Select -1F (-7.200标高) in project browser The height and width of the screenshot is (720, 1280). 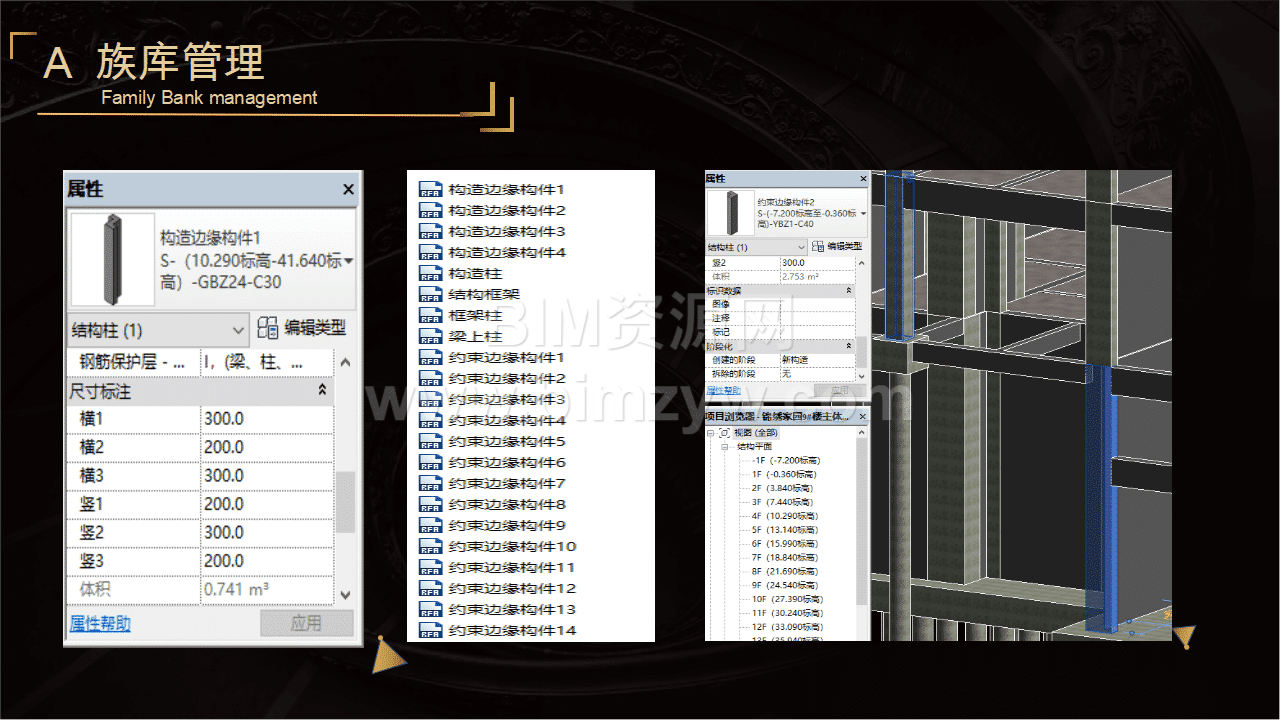785,460
